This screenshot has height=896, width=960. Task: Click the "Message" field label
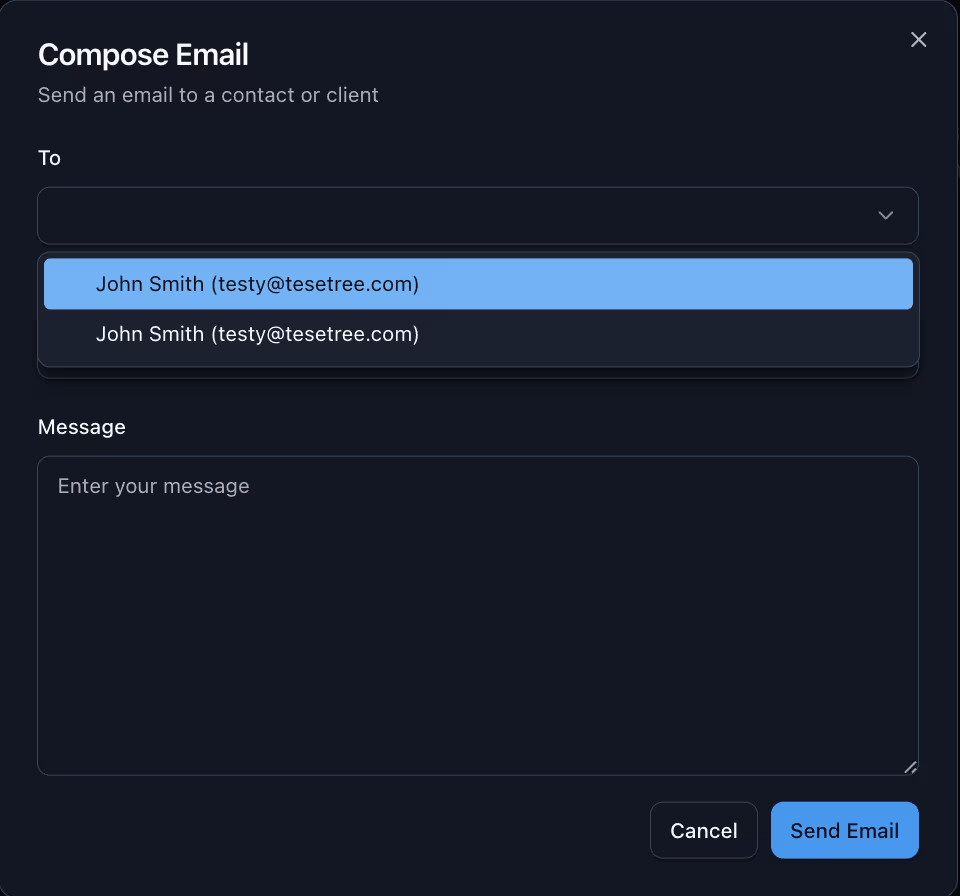click(82, 427)
